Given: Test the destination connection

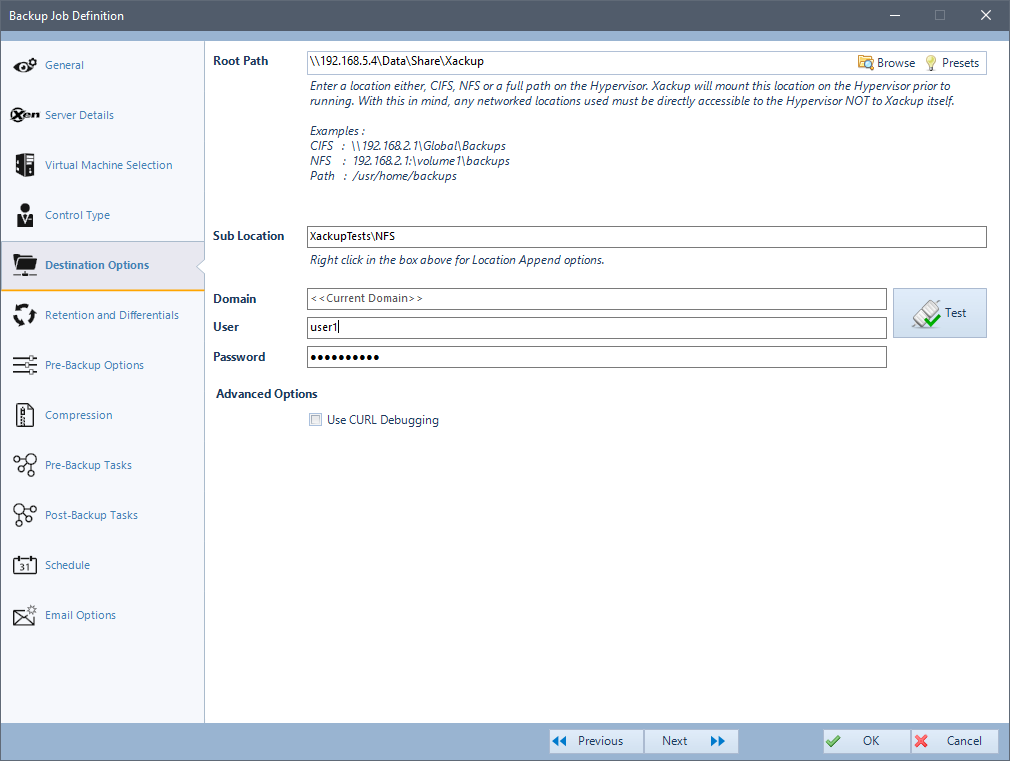Looking at the screenshot, I should click(940, 313).
